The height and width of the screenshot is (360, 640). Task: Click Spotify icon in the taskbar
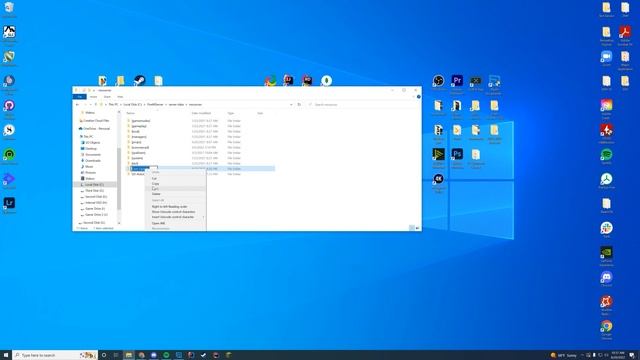coord(166,355)
